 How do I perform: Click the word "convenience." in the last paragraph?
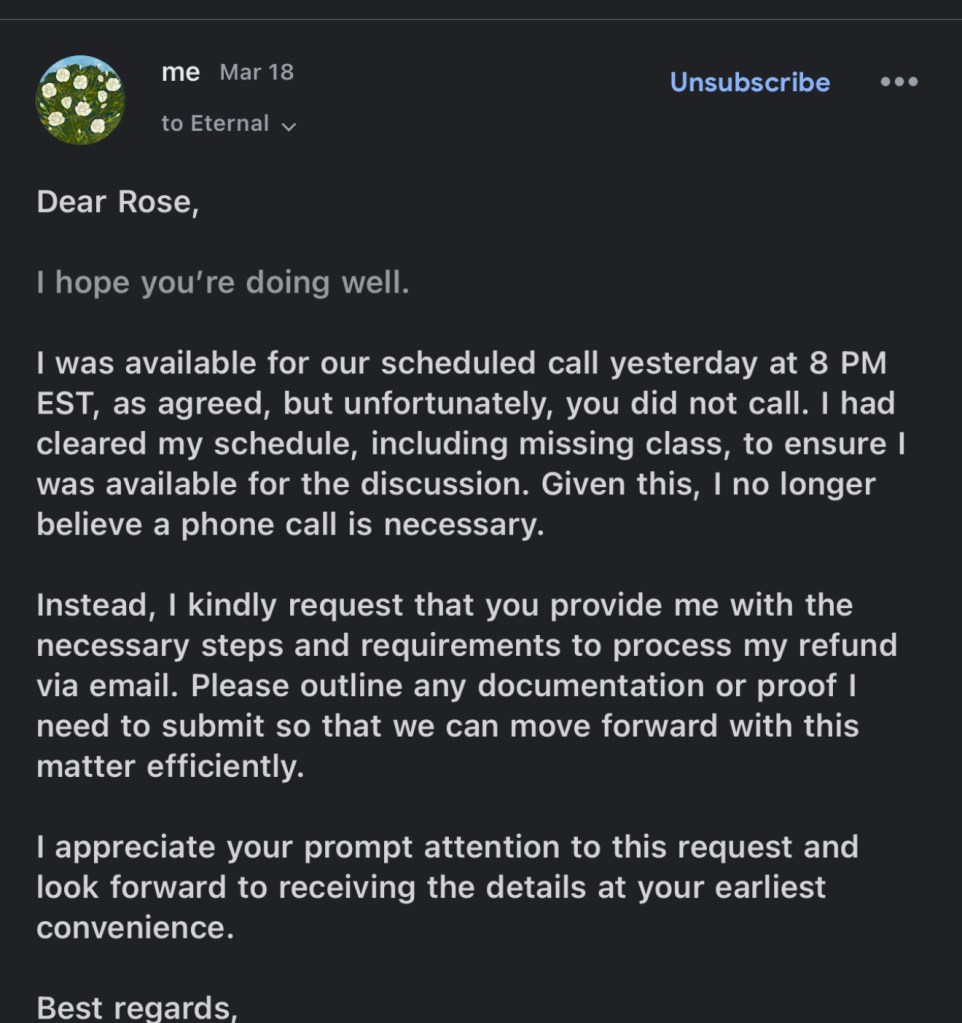point(135,928)
